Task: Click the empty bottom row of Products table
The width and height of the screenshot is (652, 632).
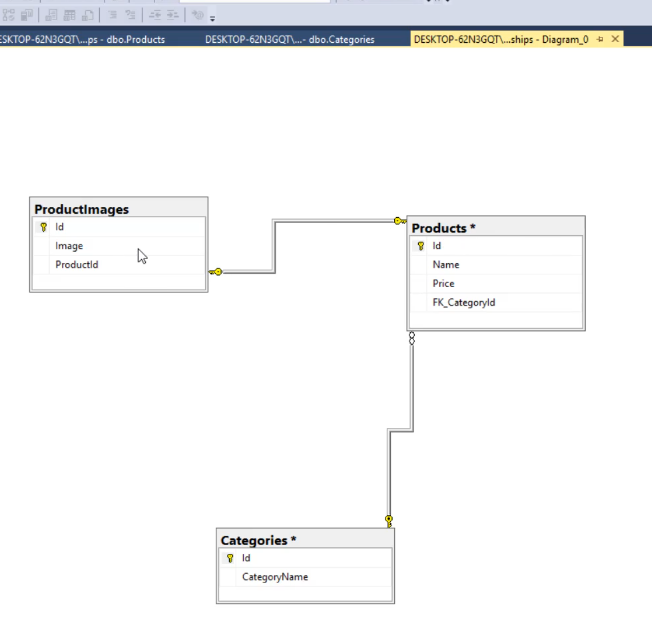Action: point(496,319)
